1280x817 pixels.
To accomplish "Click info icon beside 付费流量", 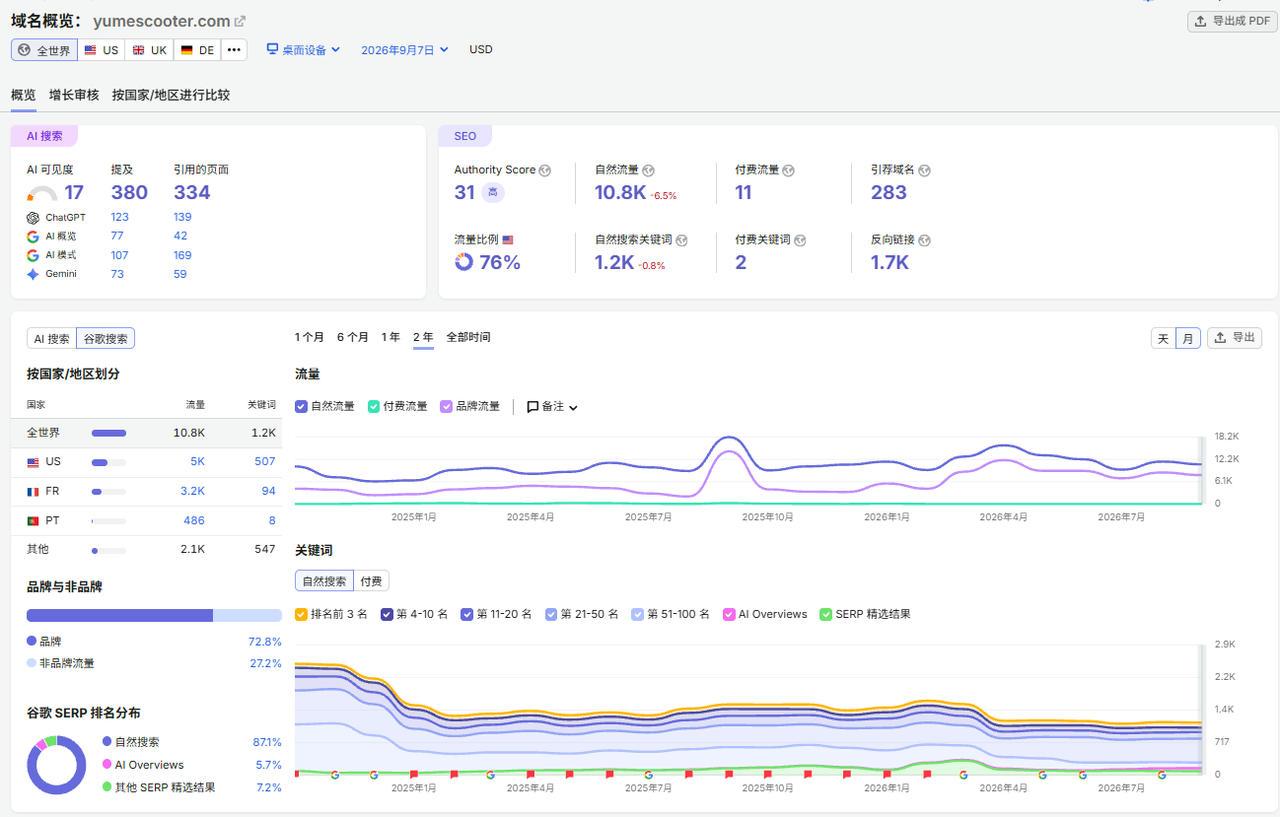I will [788, 171].
